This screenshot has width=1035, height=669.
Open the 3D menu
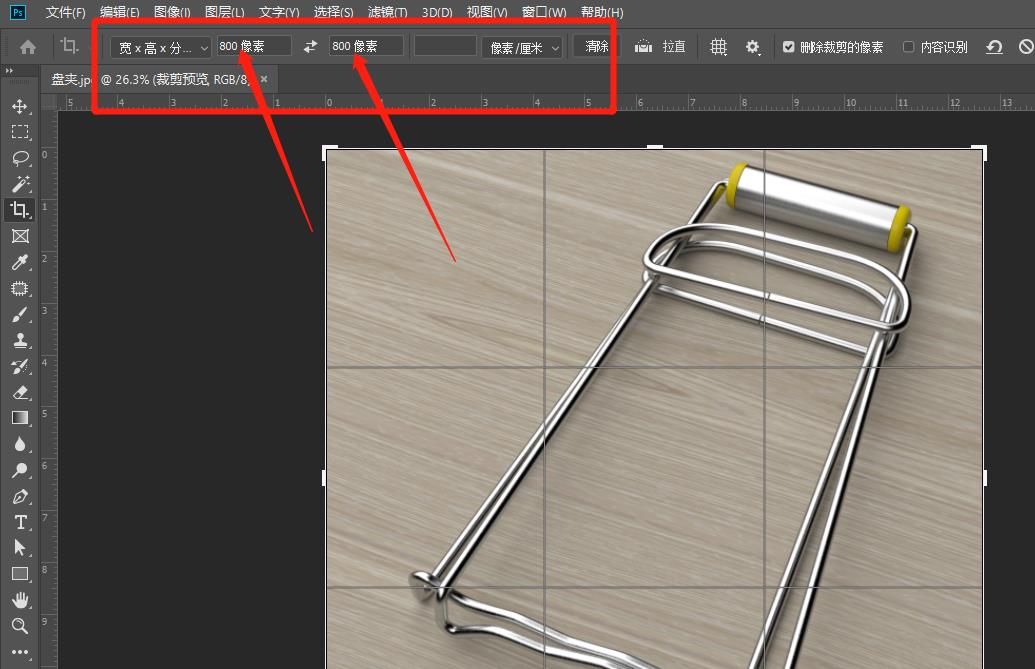tap(437, 12)
